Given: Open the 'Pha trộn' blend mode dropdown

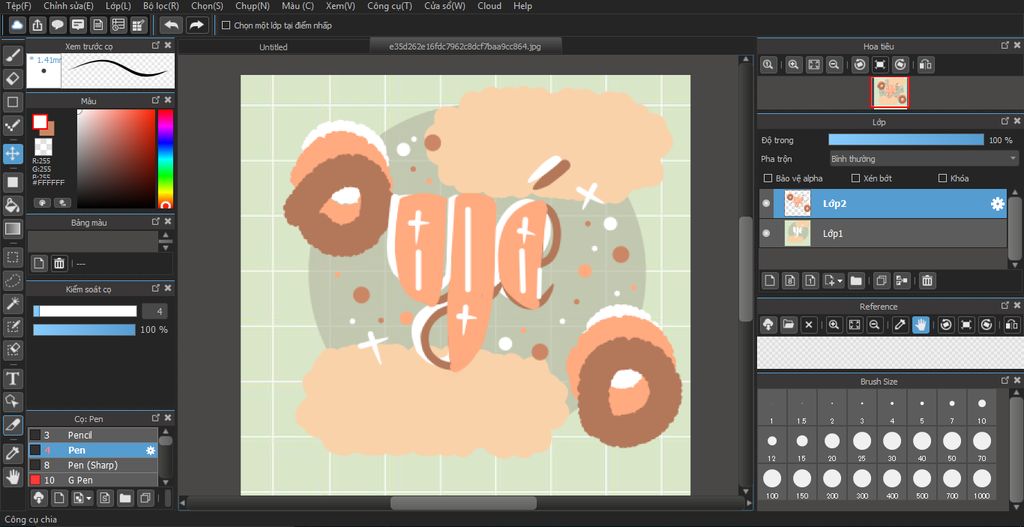Looking at the screenshot, I should pos(923,159).
